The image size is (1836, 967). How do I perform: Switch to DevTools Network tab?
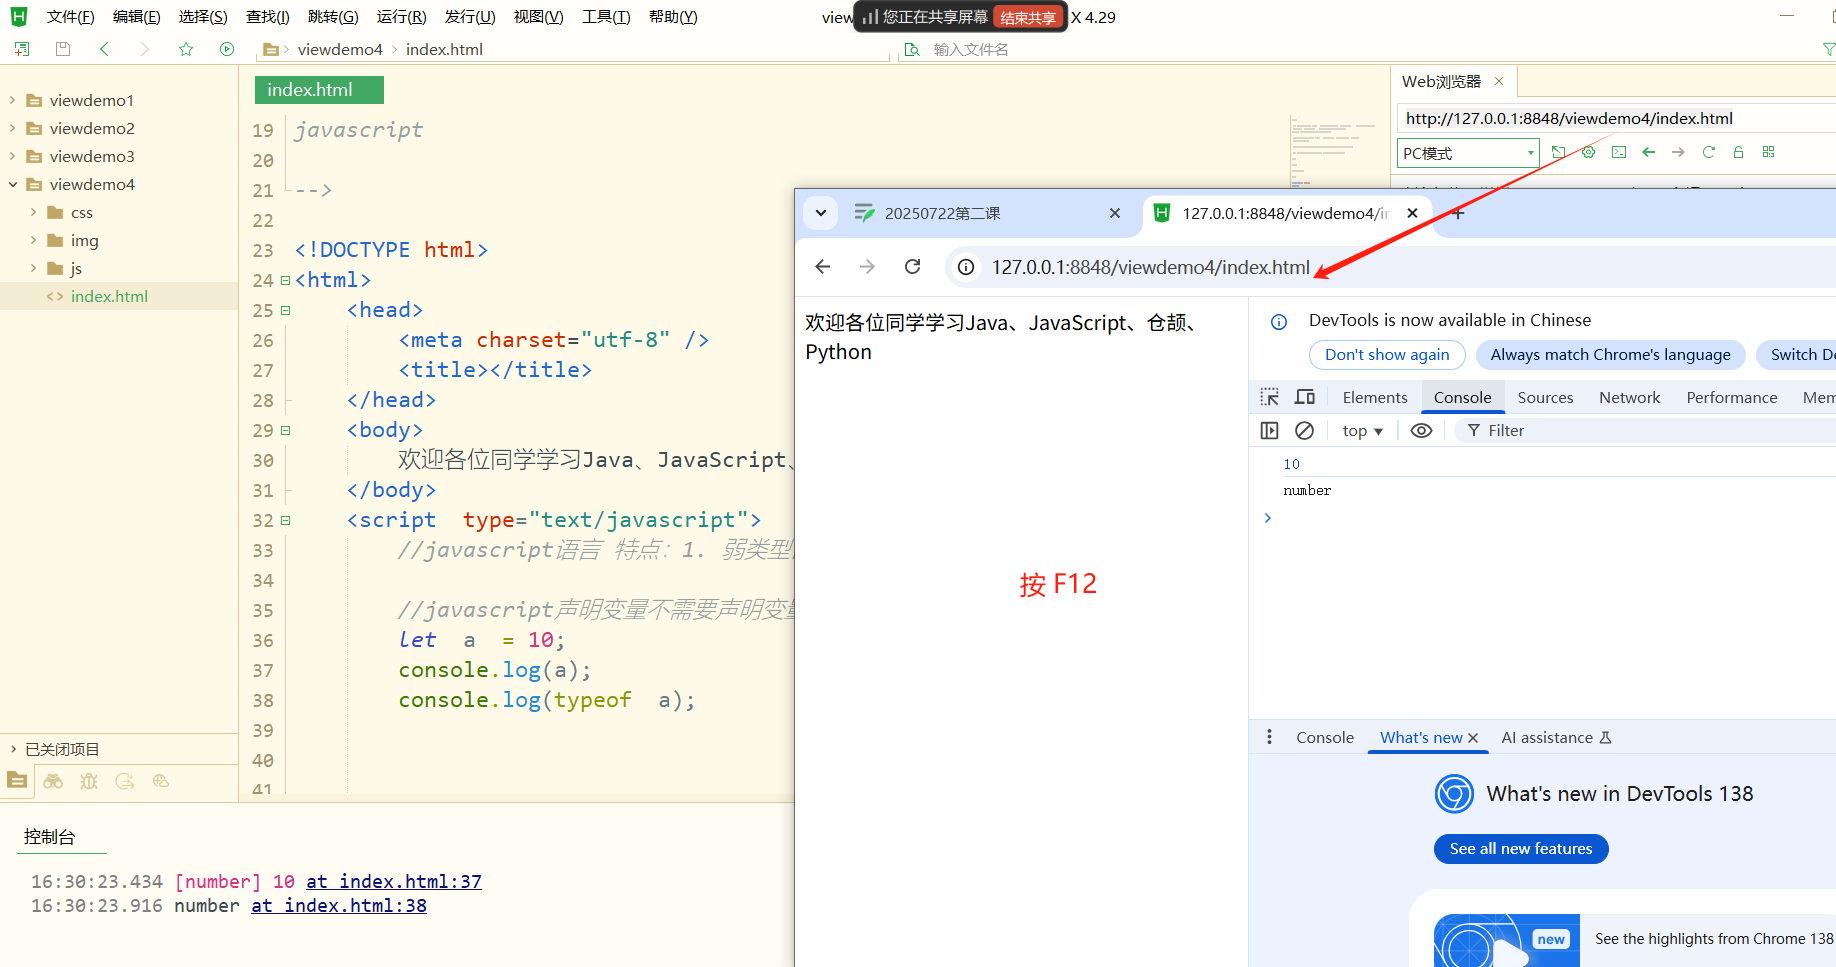point(1629,397)
